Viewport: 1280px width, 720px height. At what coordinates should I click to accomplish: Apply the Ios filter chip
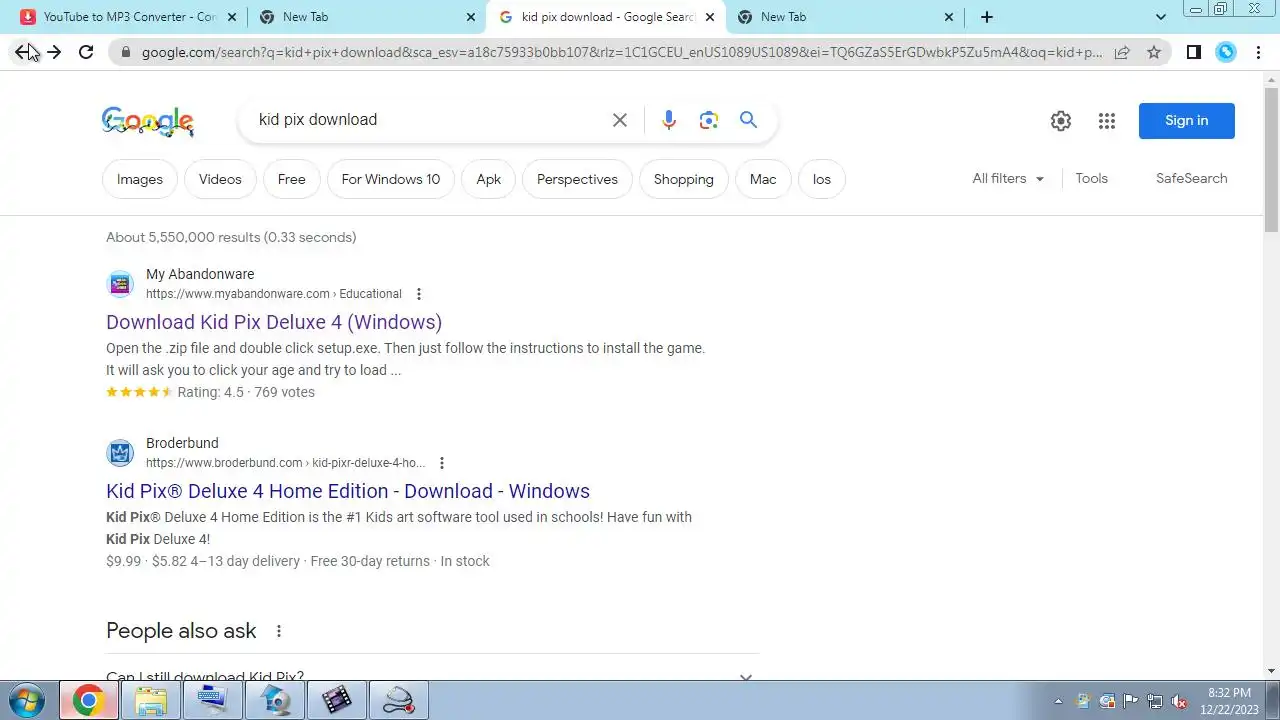[x=822, y=179]
